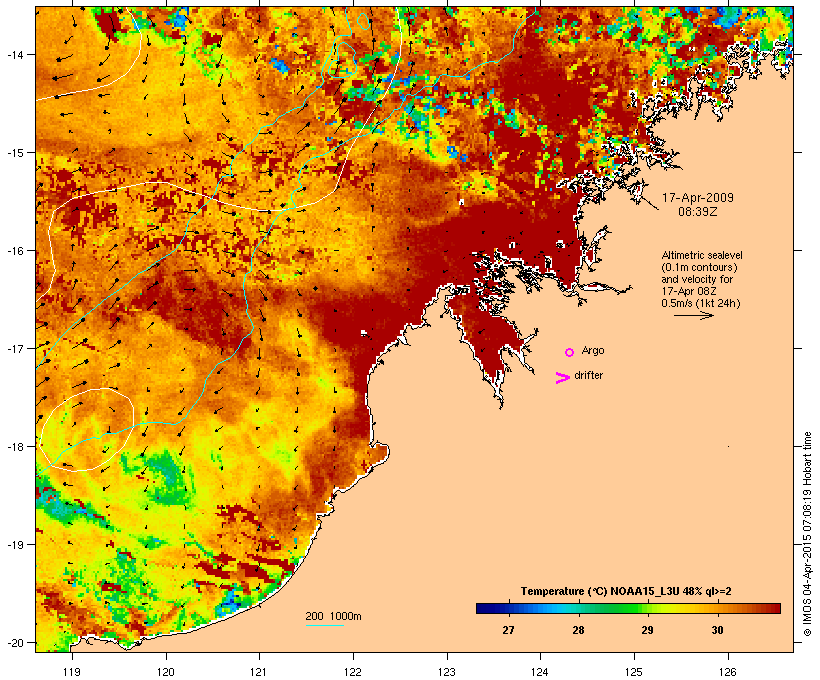Image resolution: width=820 pixels, height=680 pixels.
Task: Click the IMOS copyright Hobart time text
Action: pos(807,534)
